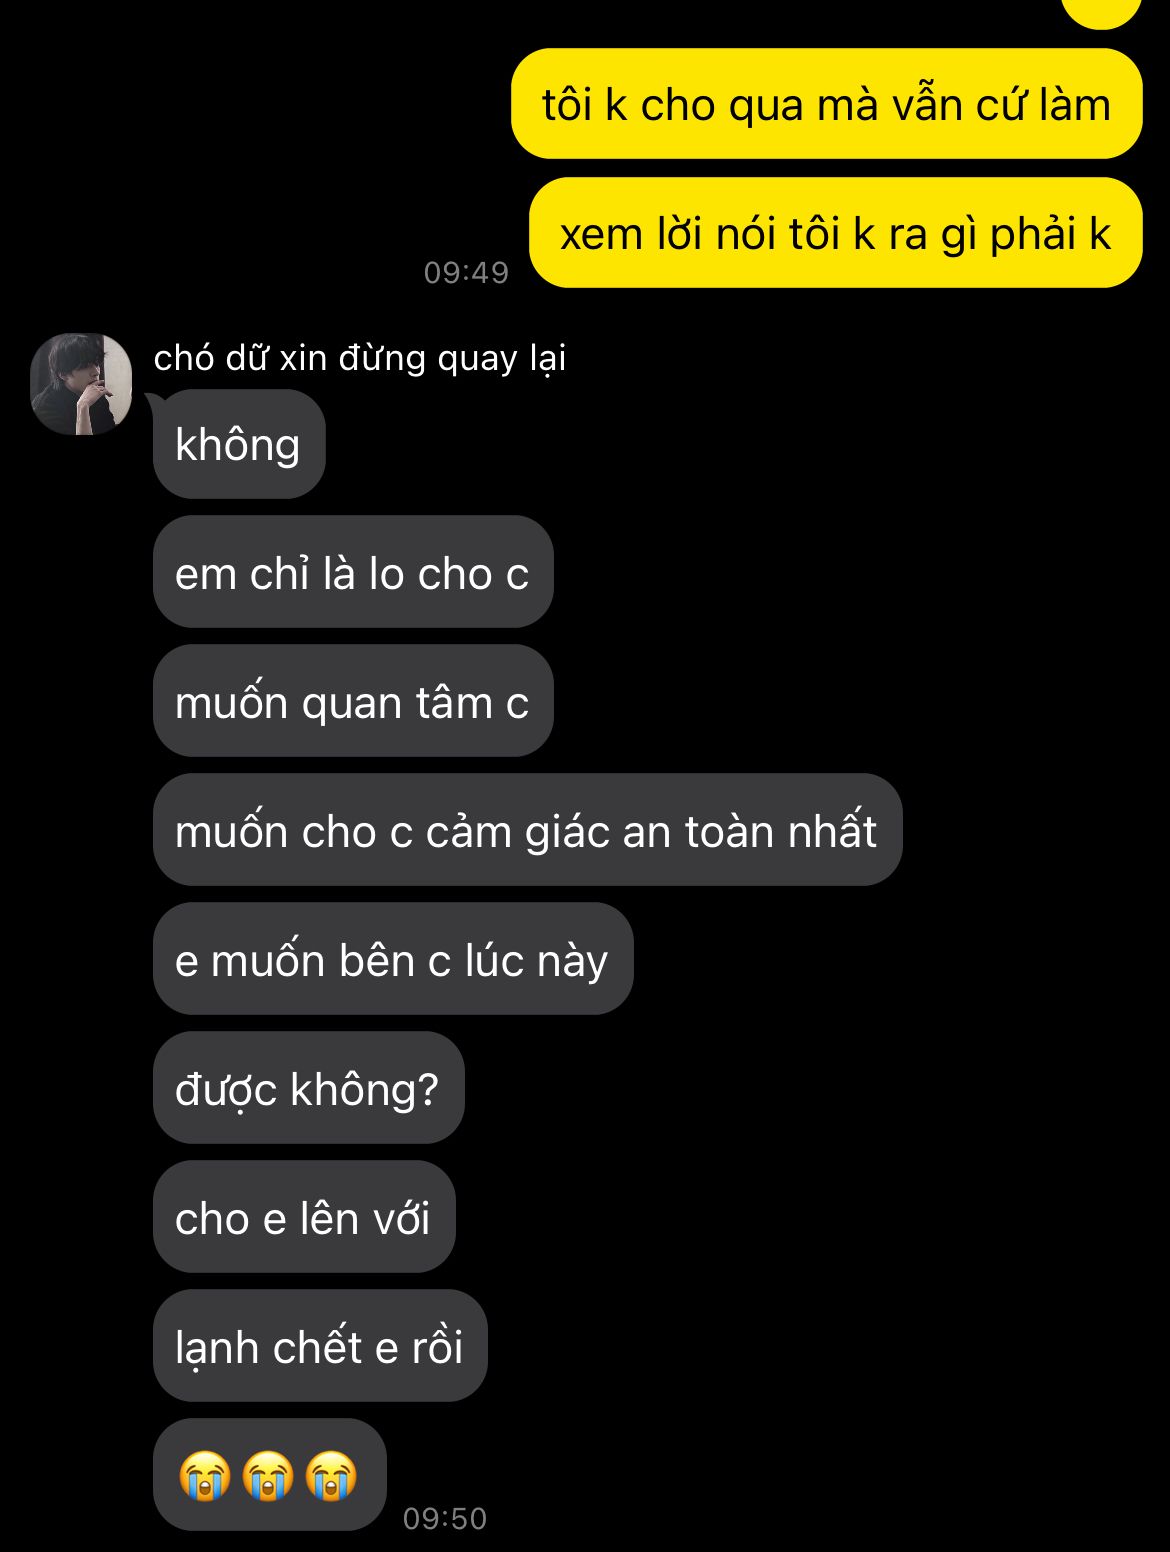Tap the "cho e lên với" bubble
This screenshot has height=1552, width=1170.
304,1217
